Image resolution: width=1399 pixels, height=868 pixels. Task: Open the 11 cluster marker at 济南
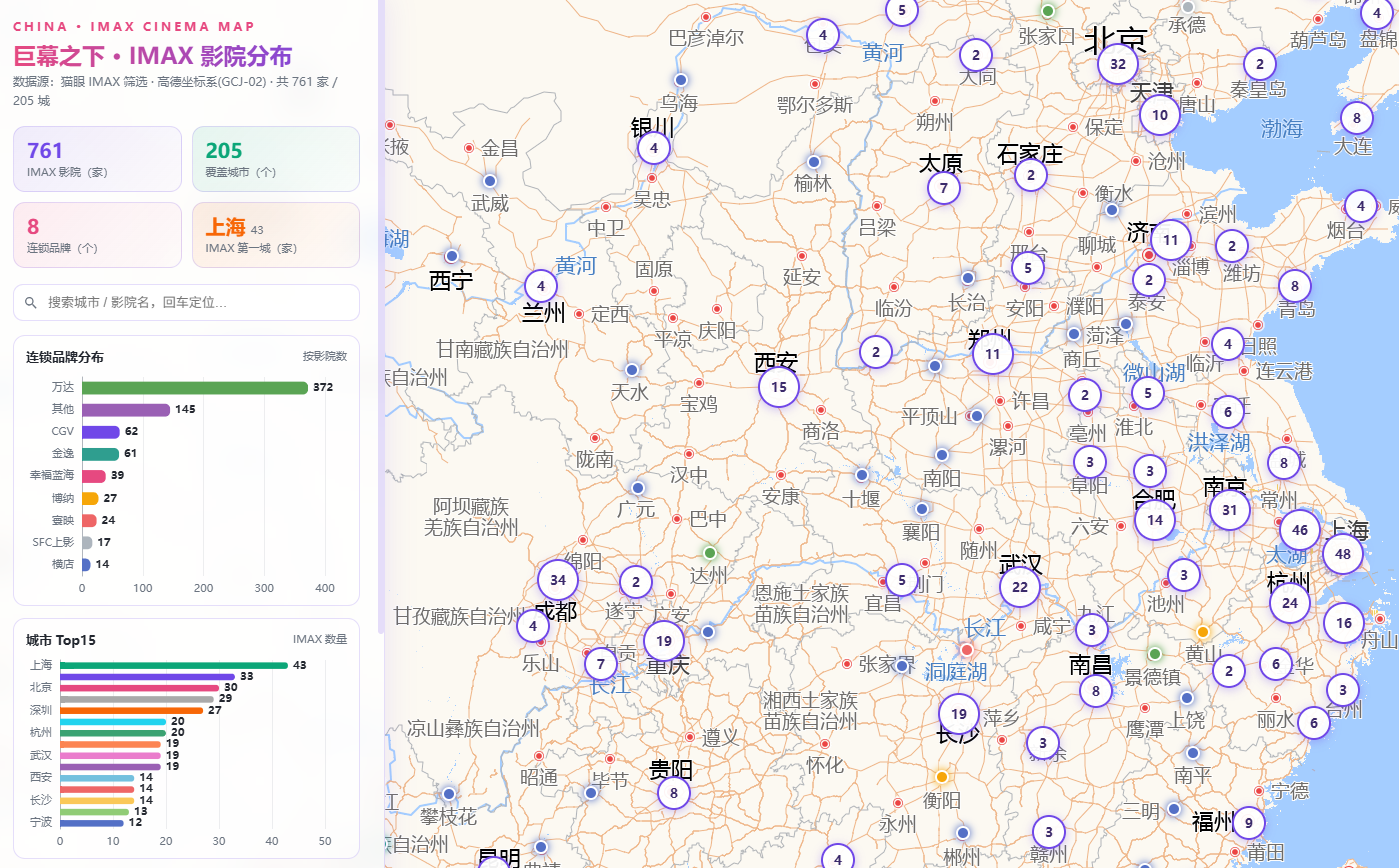pos(1171,240)
